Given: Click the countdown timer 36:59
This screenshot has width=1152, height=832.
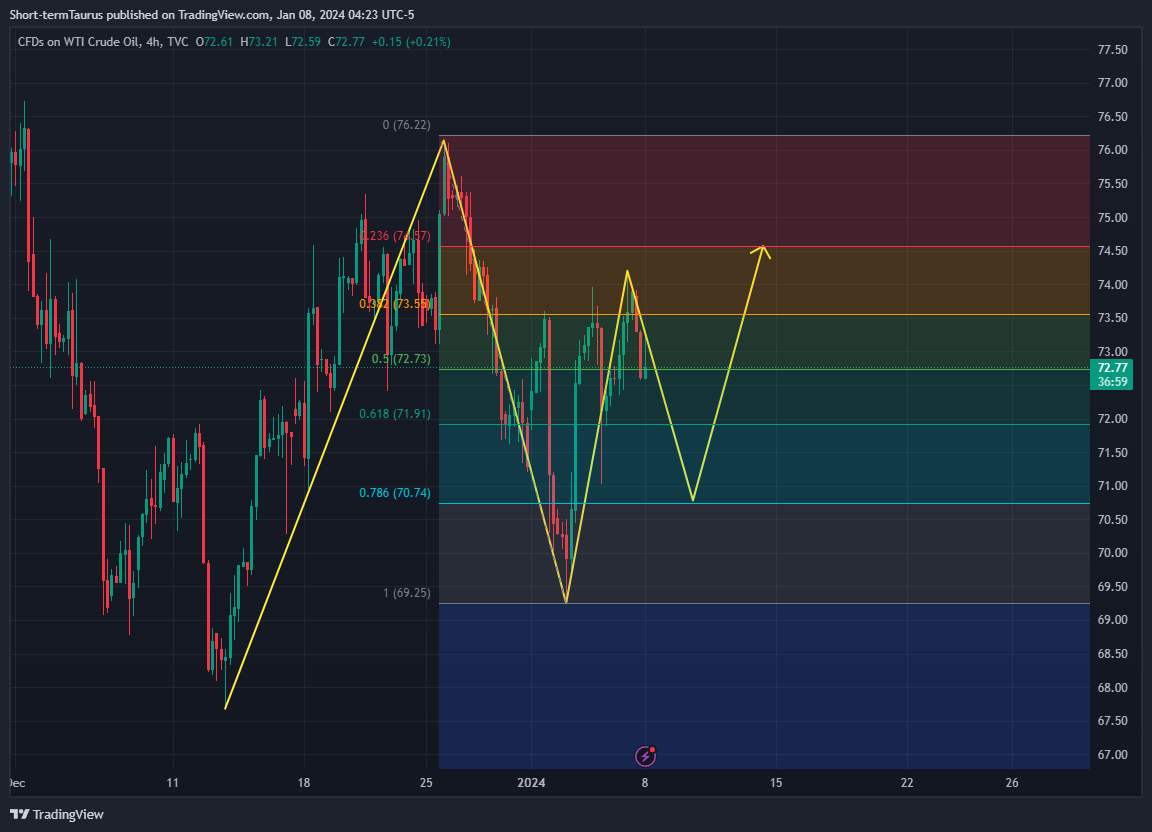Looking at the screenshot, I should 1112,381.
